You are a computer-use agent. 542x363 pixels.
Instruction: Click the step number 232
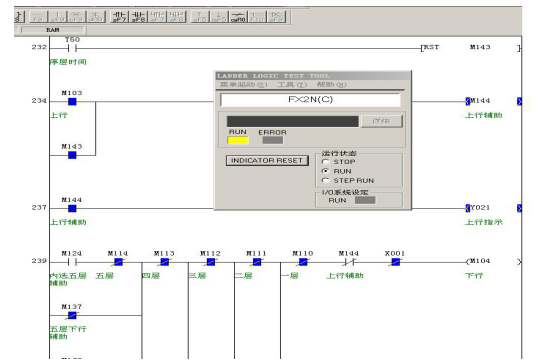coord(39,47)
